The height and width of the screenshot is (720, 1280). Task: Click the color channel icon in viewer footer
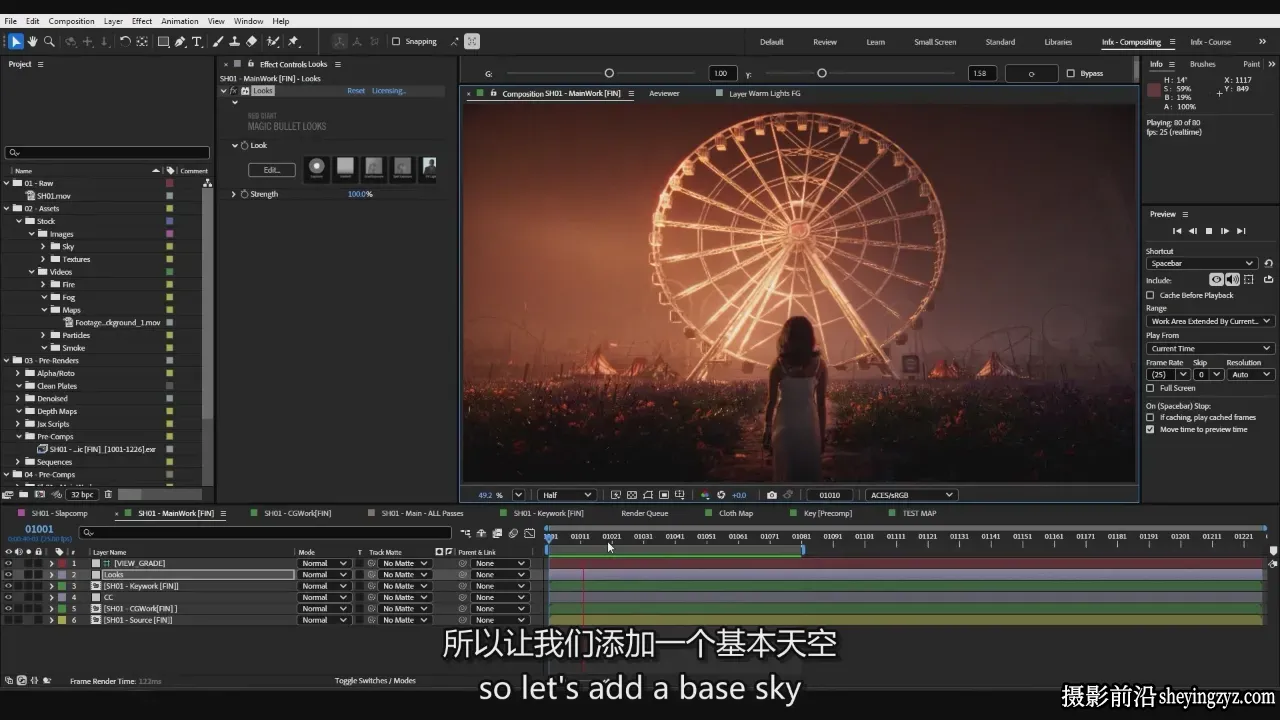[x=705, y=495]
